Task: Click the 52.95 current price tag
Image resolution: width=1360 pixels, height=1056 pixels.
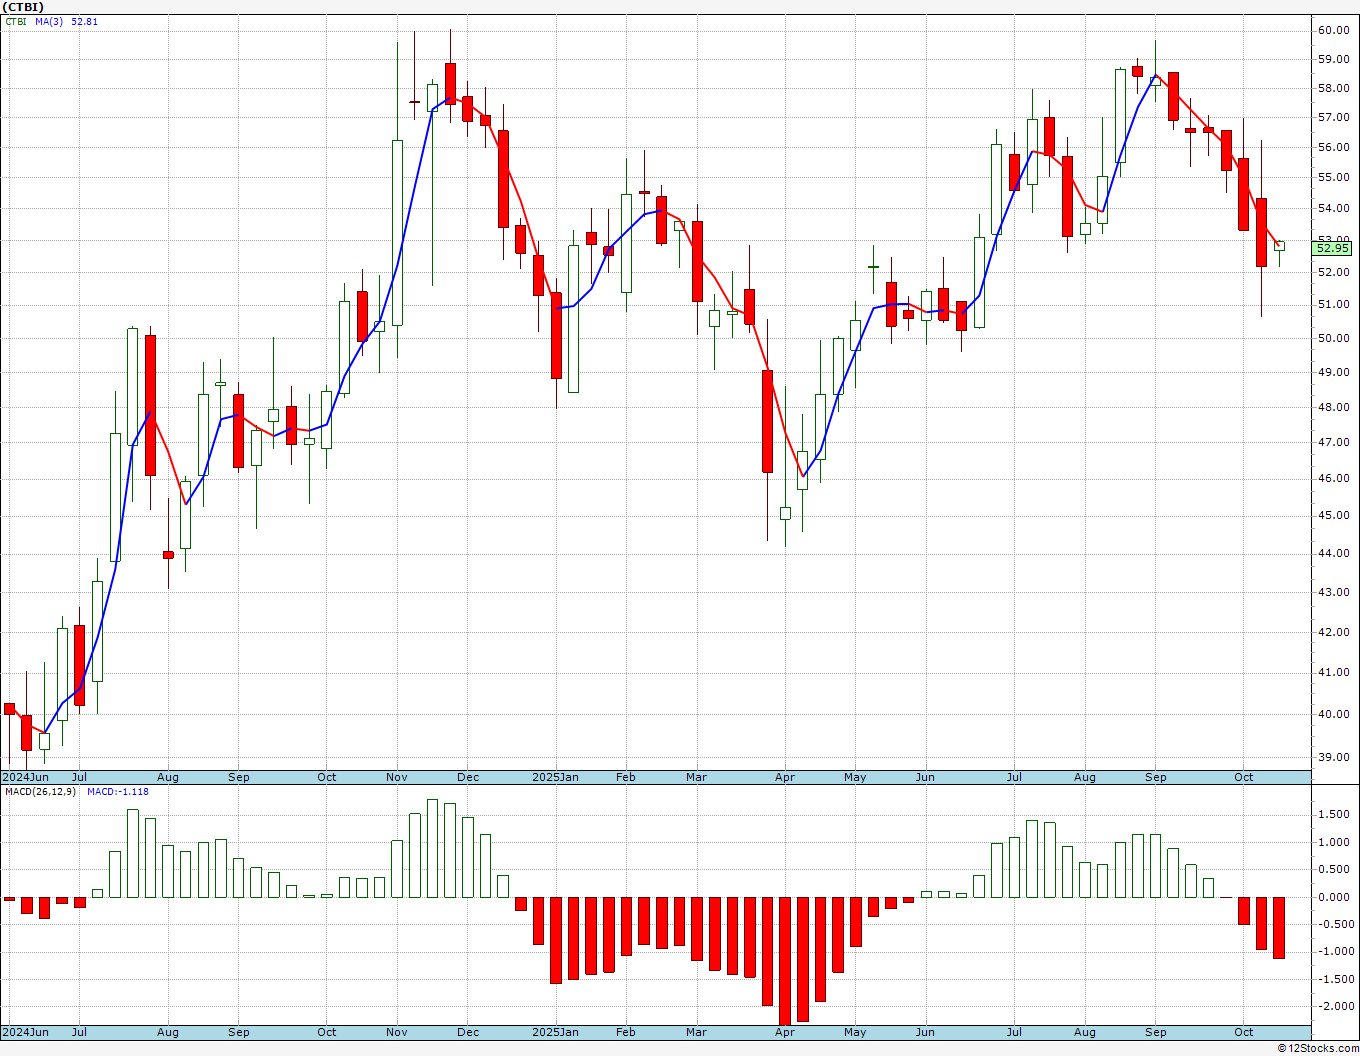Action: [x=1333, y=248]
